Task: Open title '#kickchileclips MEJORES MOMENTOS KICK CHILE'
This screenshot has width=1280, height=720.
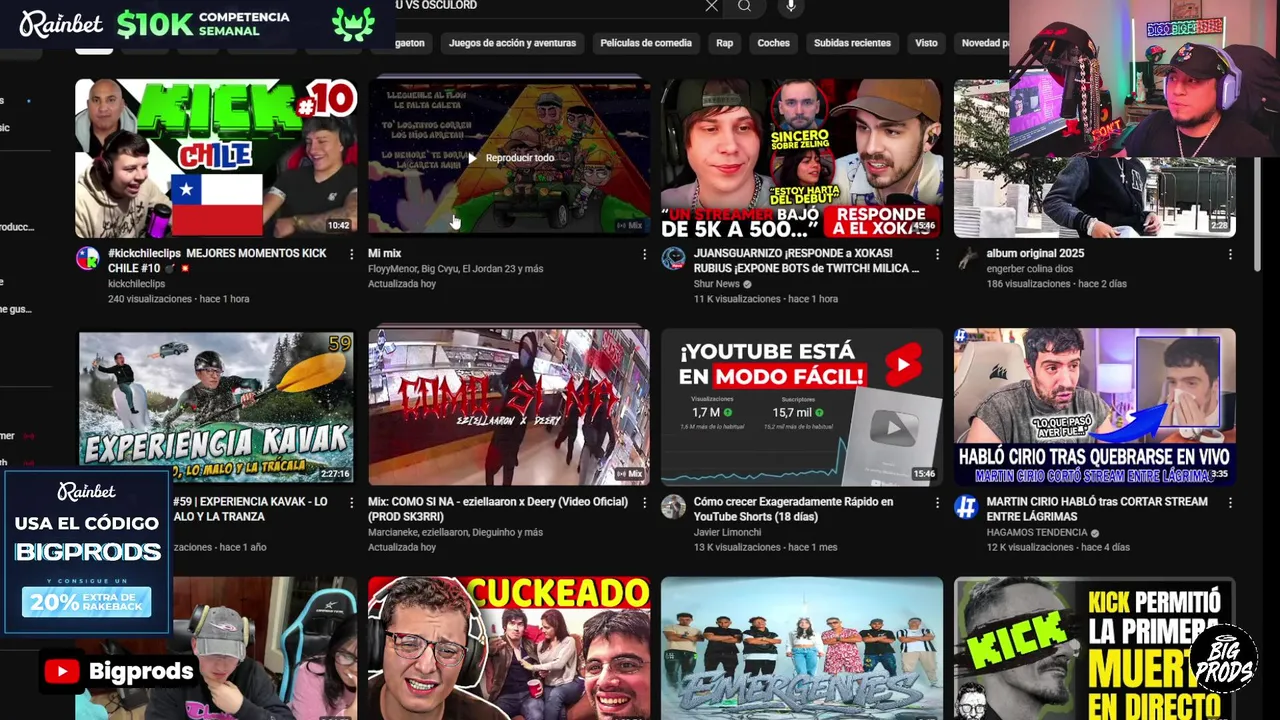Action: [x=217, y=261]
